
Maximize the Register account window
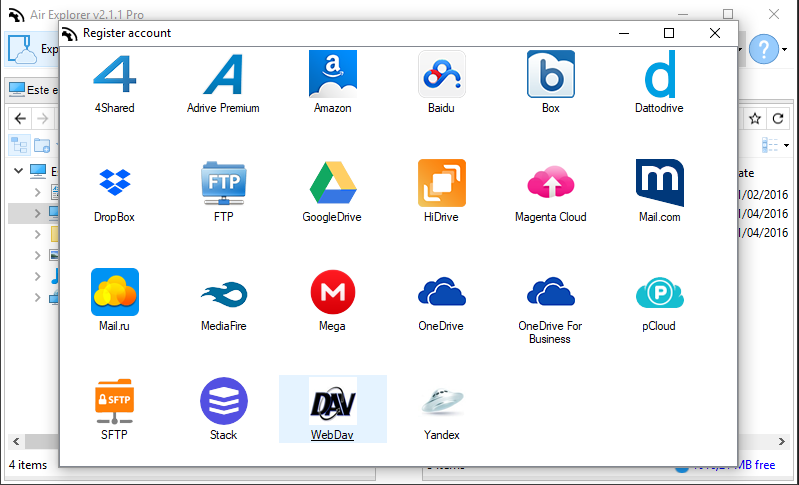(669, 33)
